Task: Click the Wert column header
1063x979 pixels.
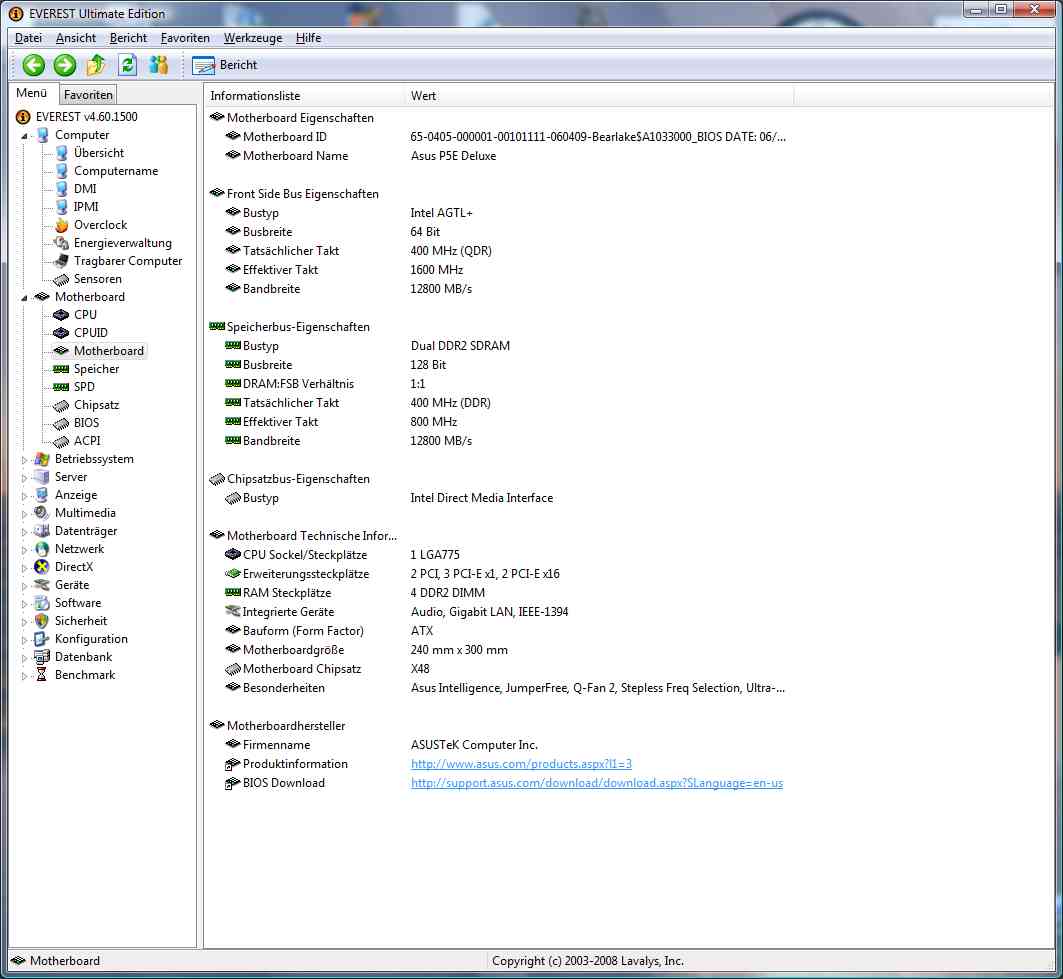Action: (599, 96)
